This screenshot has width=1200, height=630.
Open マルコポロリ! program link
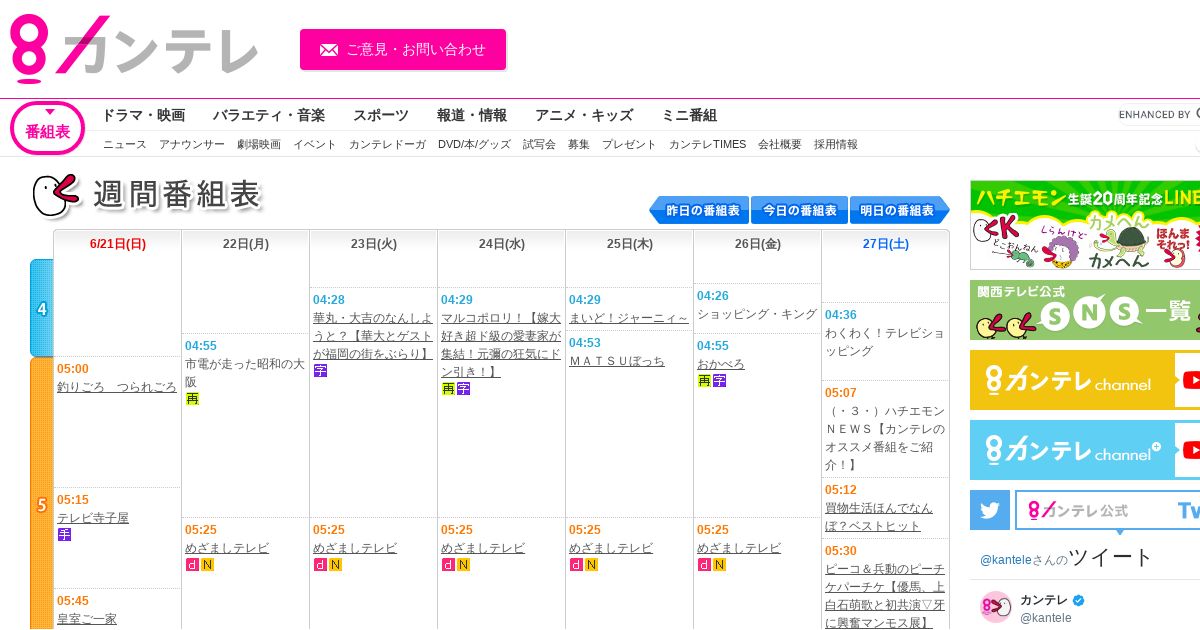[x=501, y=345]
